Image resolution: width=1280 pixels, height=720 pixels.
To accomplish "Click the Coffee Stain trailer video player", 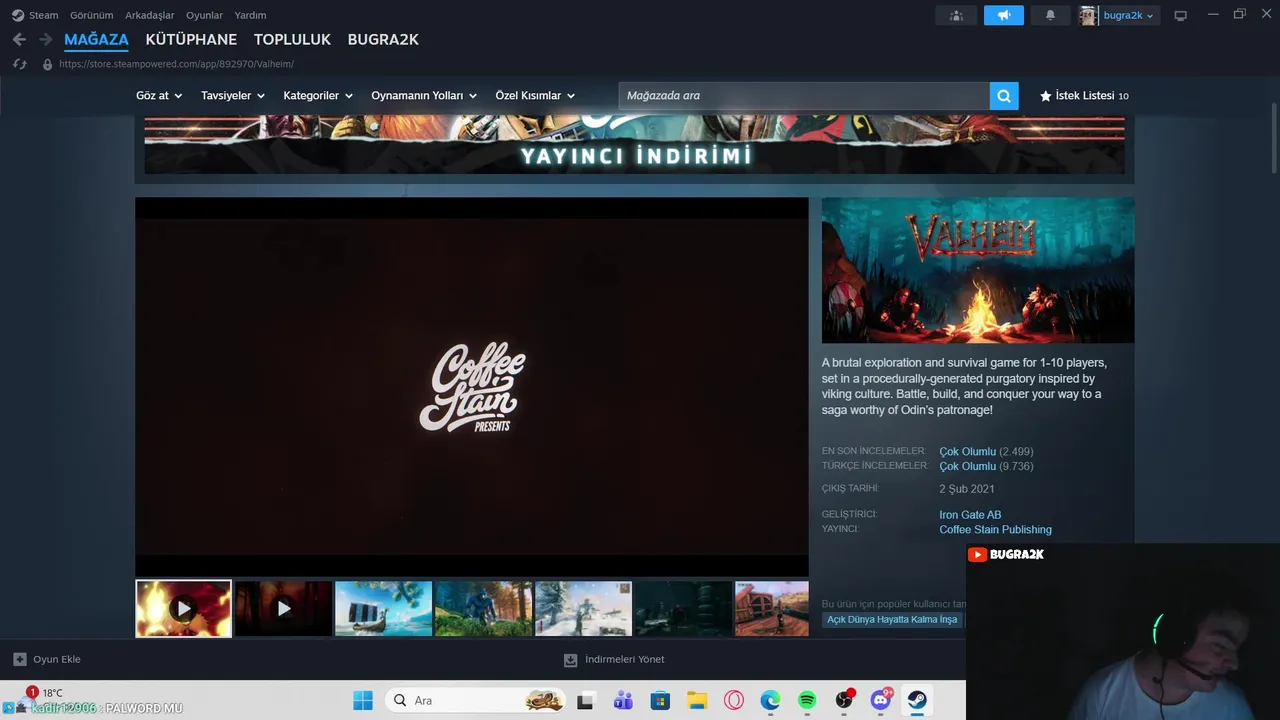I will [472, 386].
